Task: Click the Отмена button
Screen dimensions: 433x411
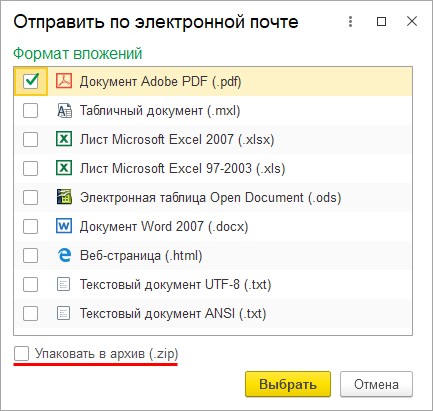Action: [x=376, y=384]
